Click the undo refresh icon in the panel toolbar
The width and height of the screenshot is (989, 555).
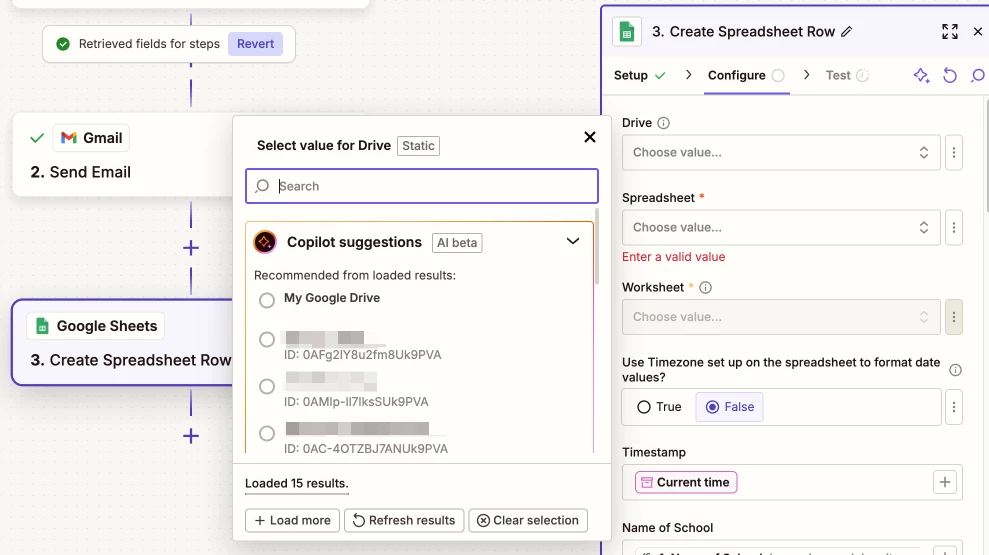coord(950,76)
